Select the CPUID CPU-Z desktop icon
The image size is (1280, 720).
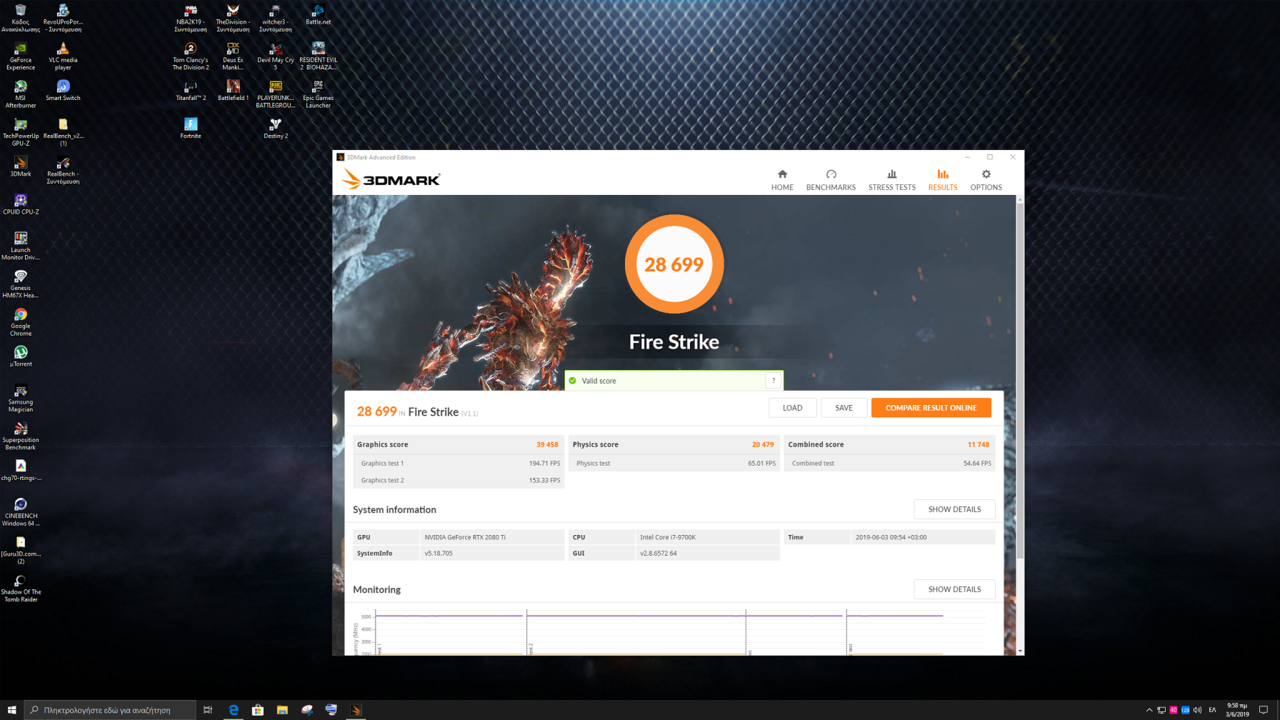[x=20, y=204]
